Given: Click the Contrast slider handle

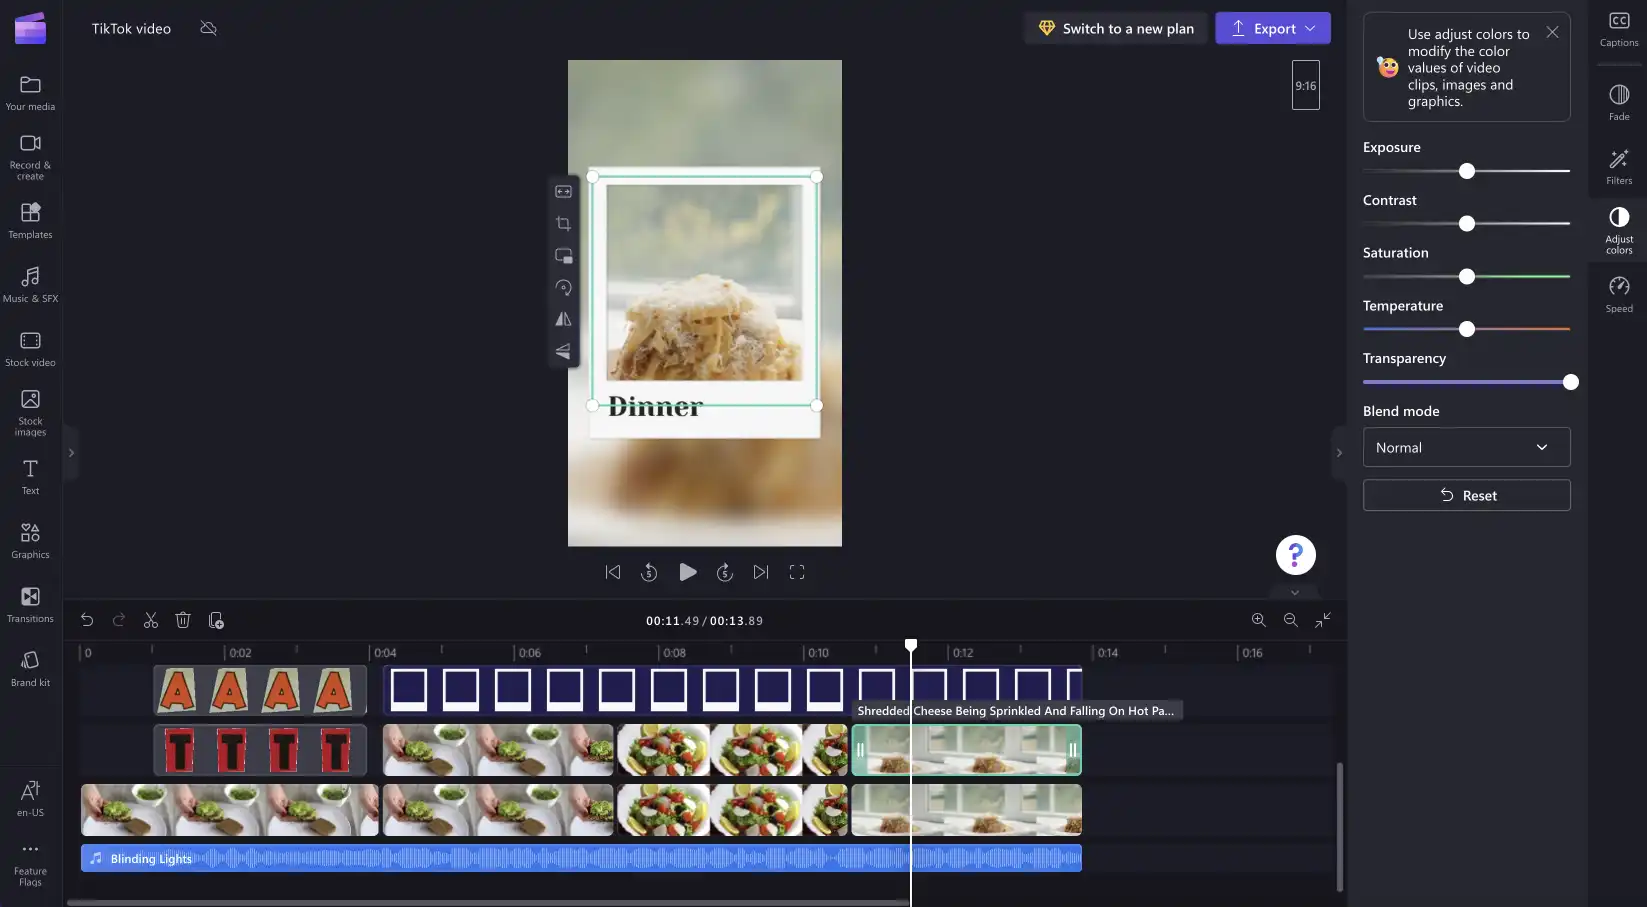Looking at the screenshot, I should point(1466,224).
